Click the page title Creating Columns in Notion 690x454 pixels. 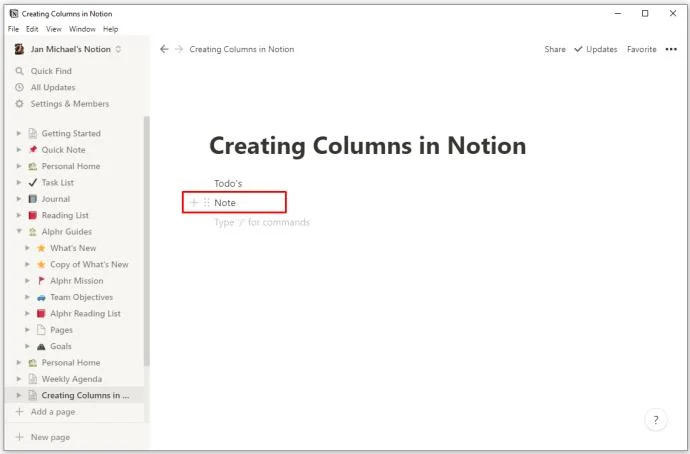pos(367,146)
